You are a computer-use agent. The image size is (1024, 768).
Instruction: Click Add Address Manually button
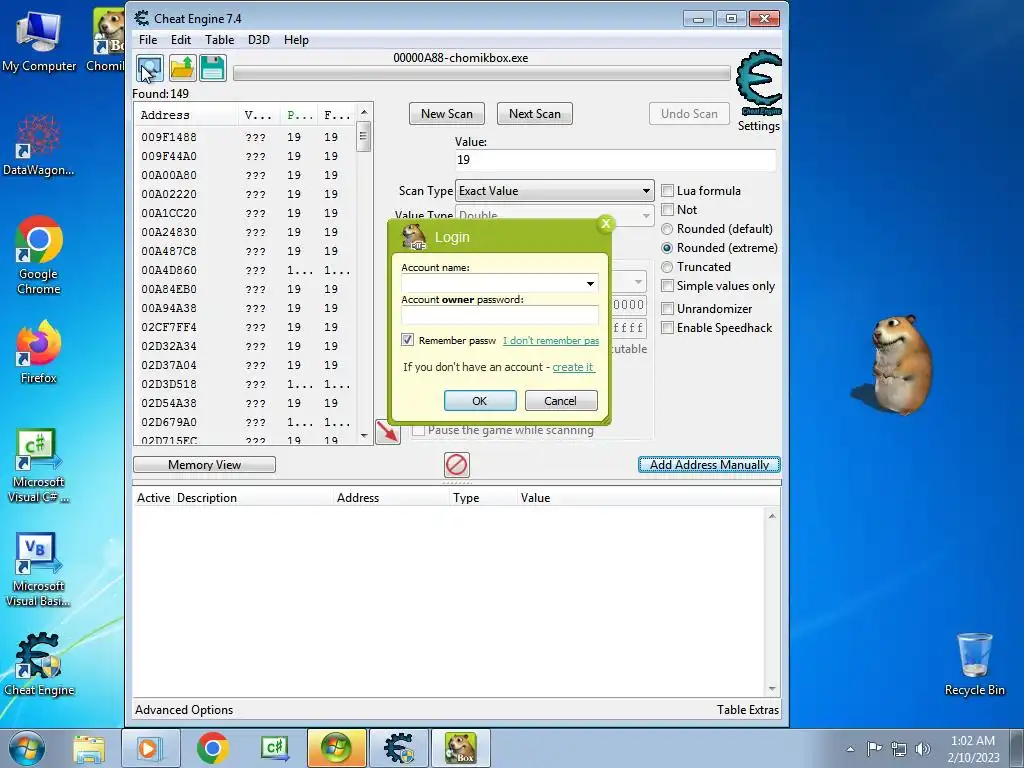(x=709, y=465)
